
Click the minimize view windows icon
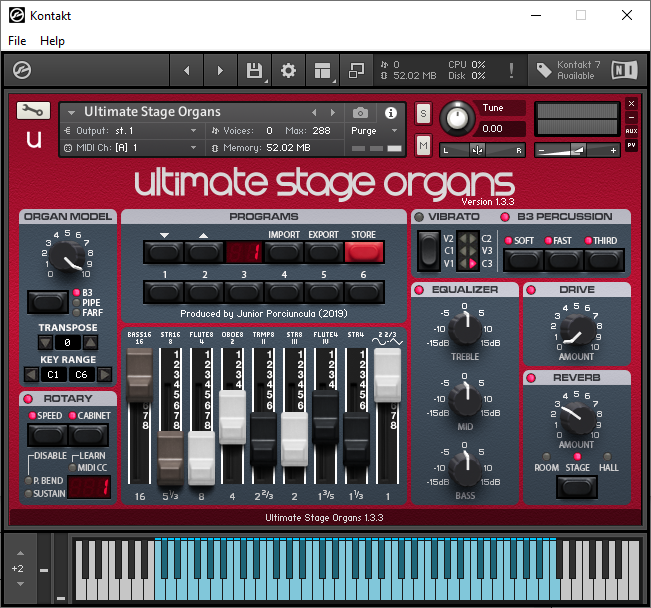click(x=356, y=71)
